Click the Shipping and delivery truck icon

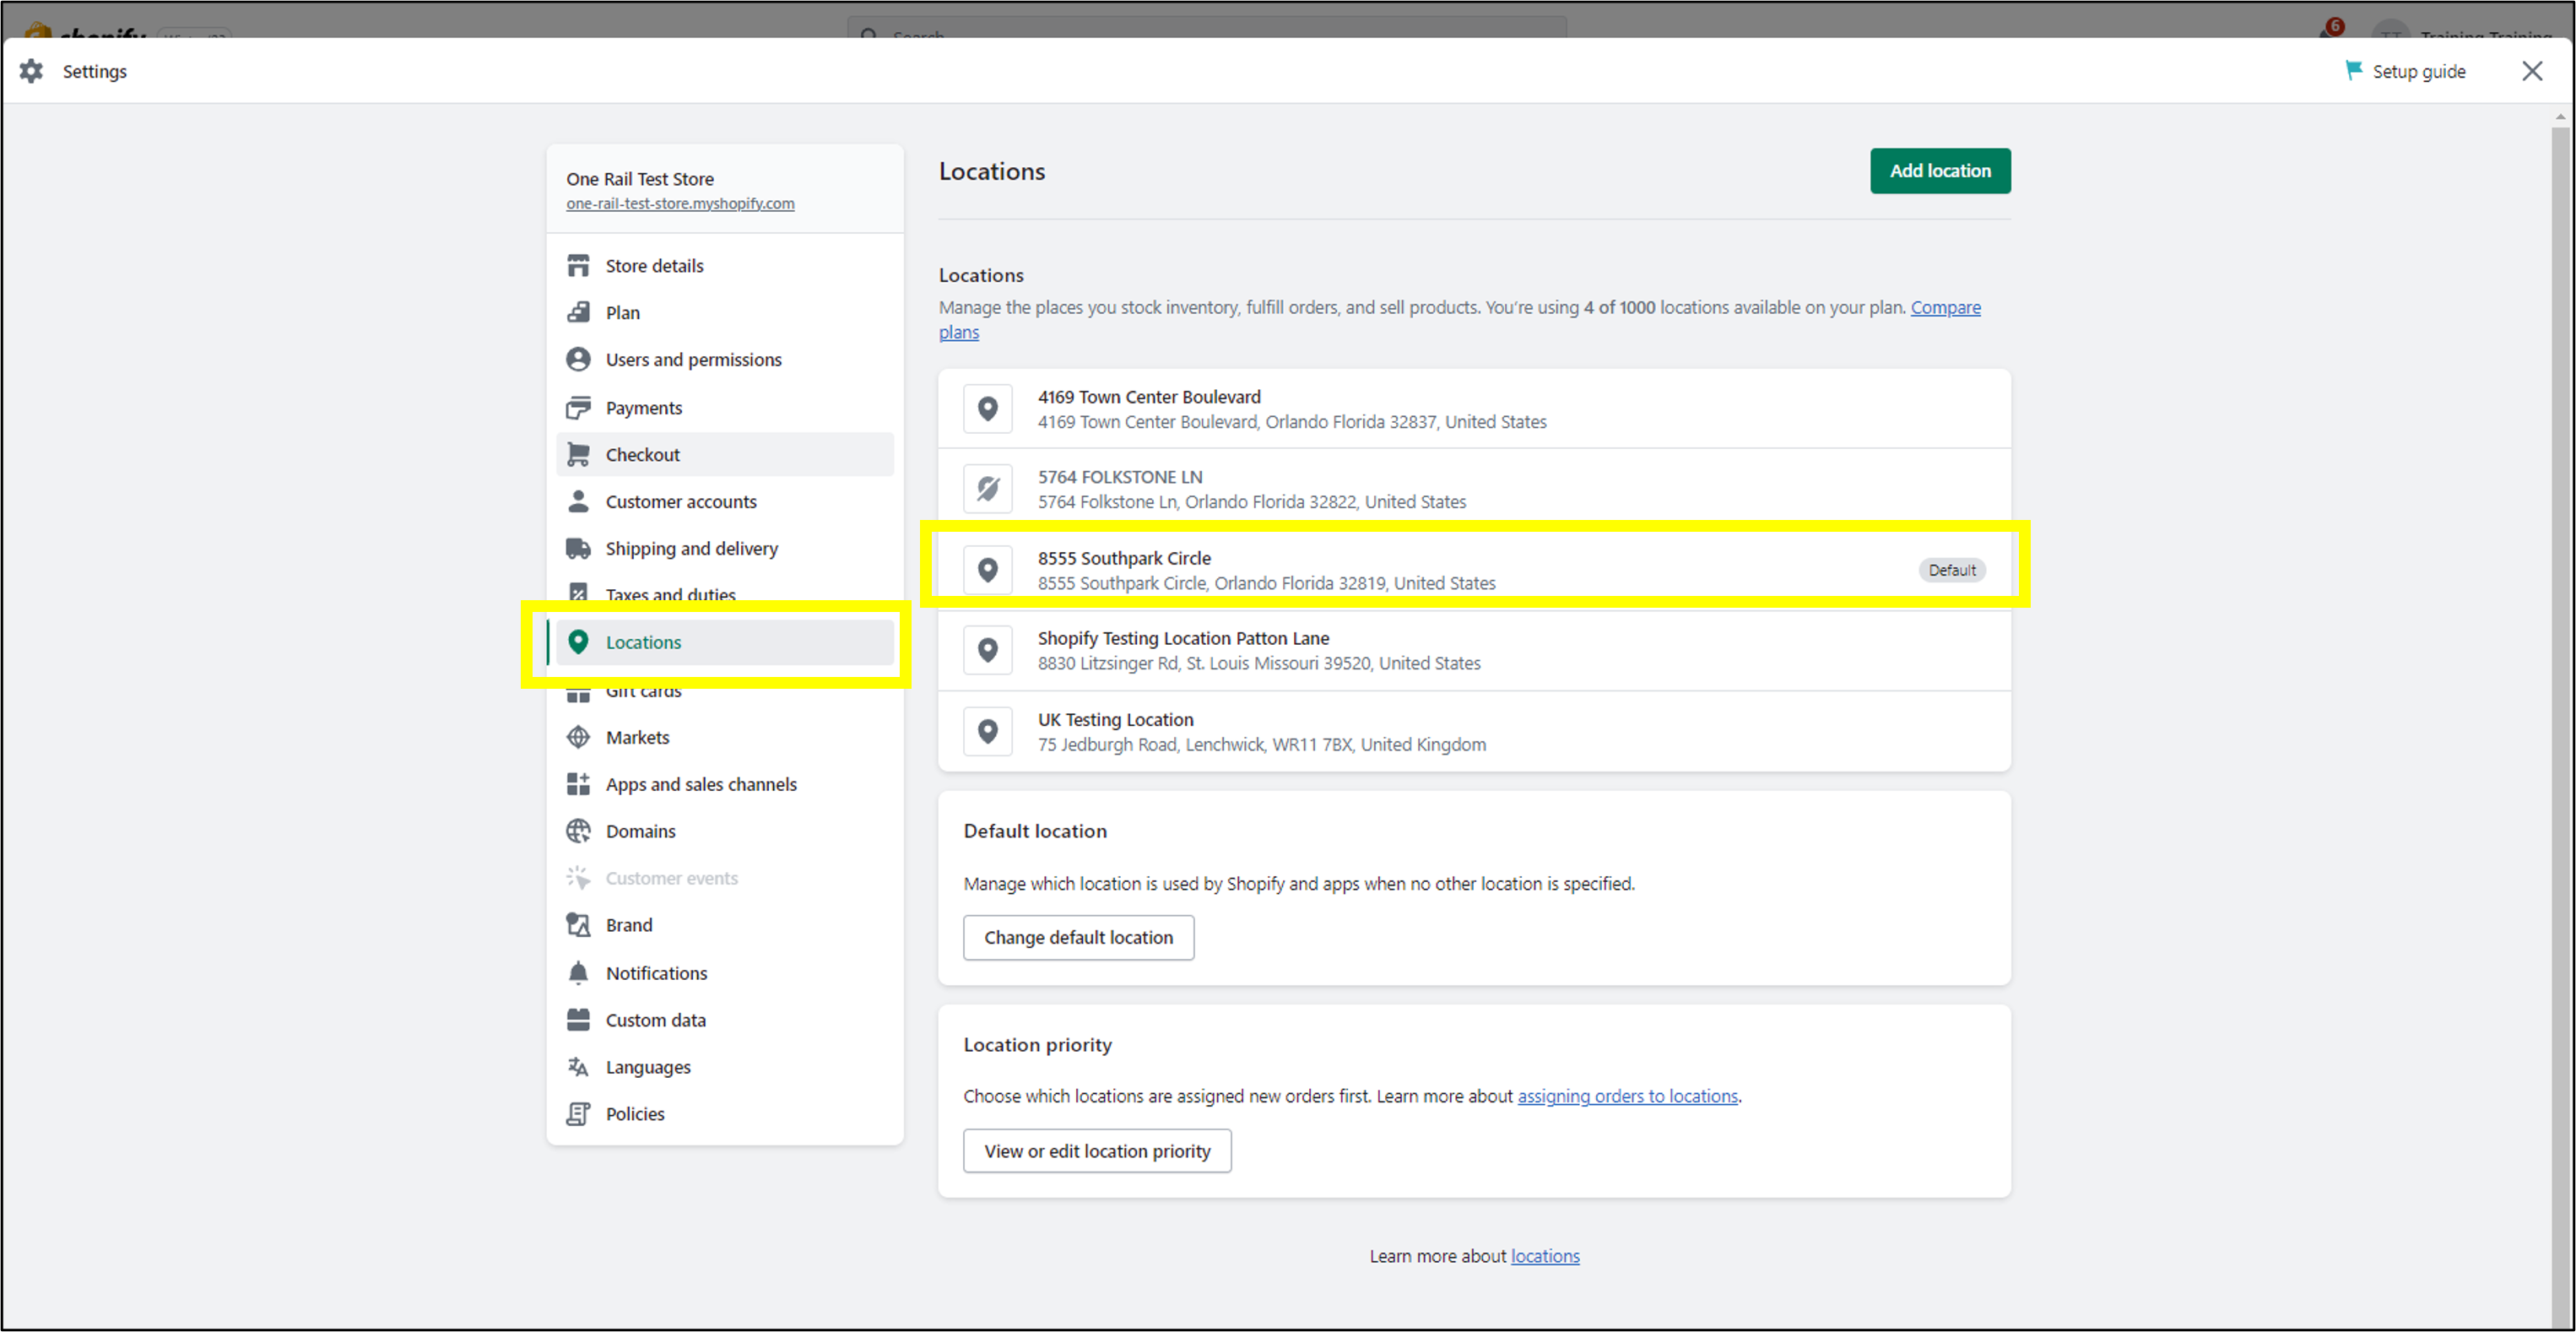[578, 548]
